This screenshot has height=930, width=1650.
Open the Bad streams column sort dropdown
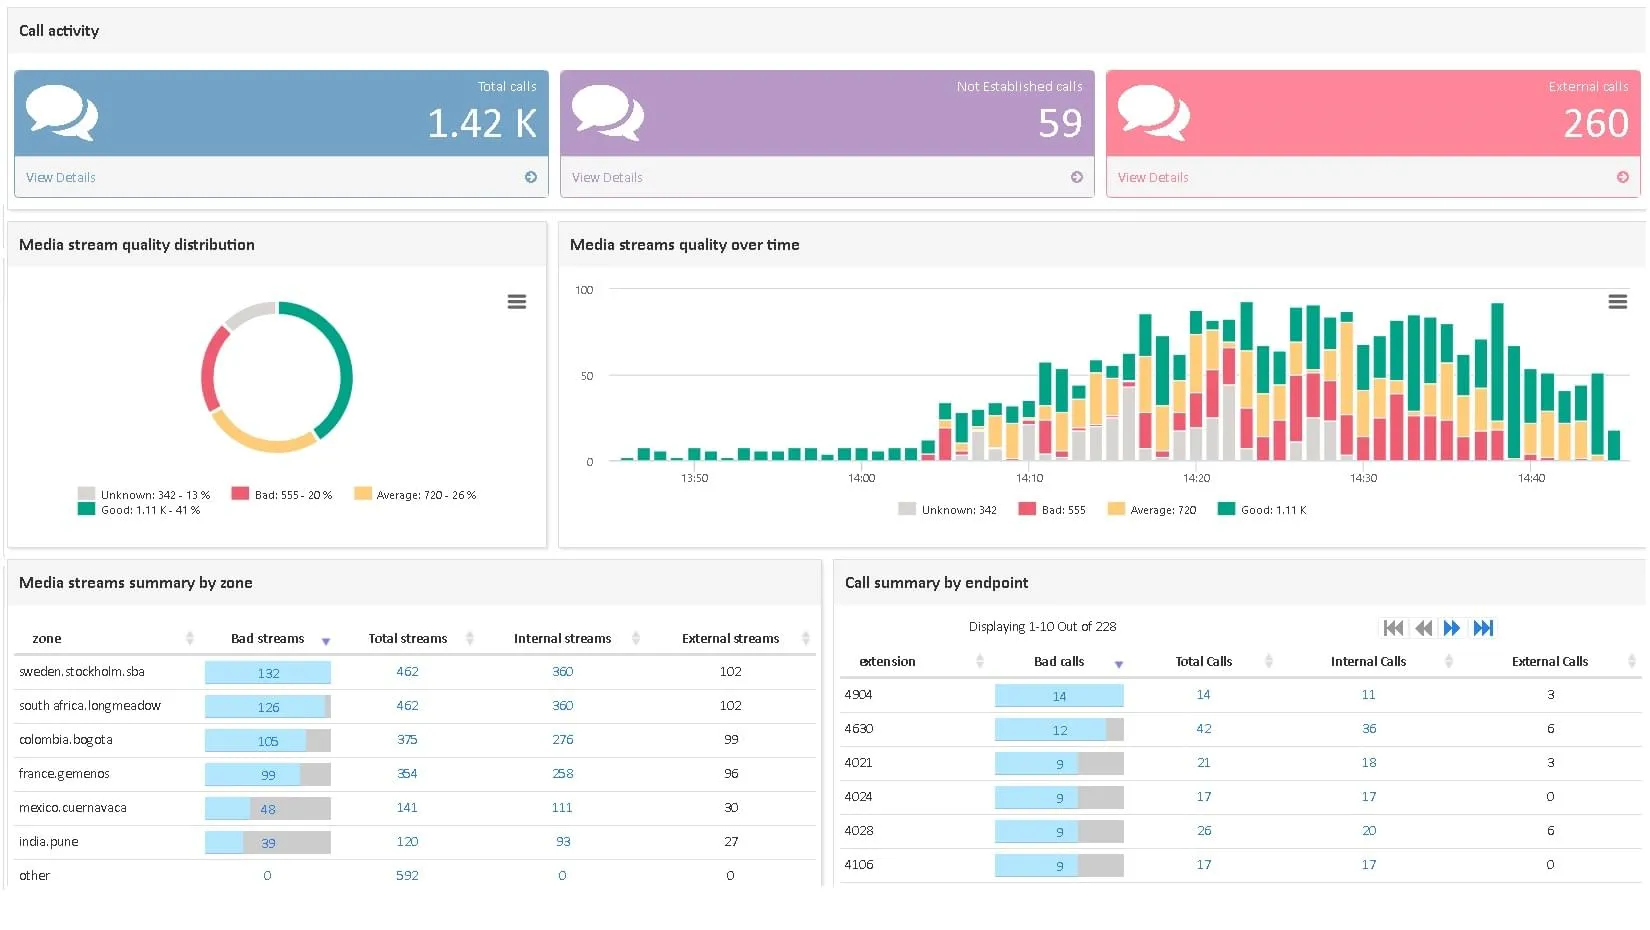click(x=326, y=639)
